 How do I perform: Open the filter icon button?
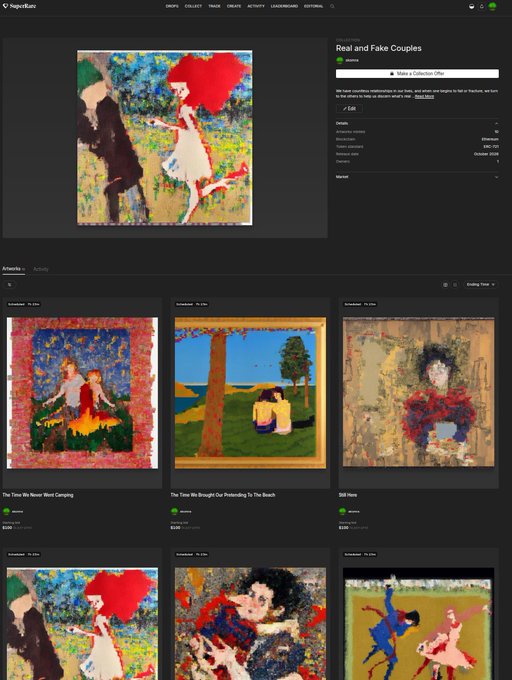click(10, 284)
